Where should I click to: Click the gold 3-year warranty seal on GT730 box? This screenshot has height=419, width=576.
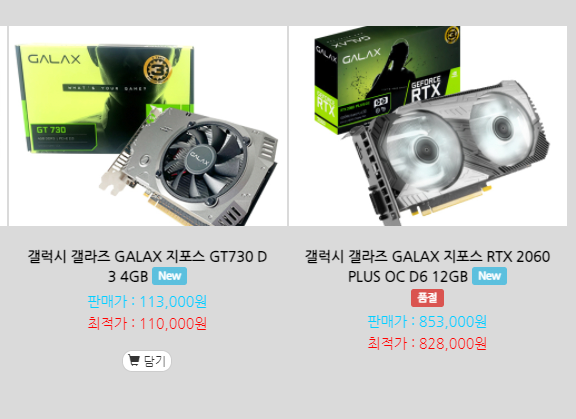(157, 68)
